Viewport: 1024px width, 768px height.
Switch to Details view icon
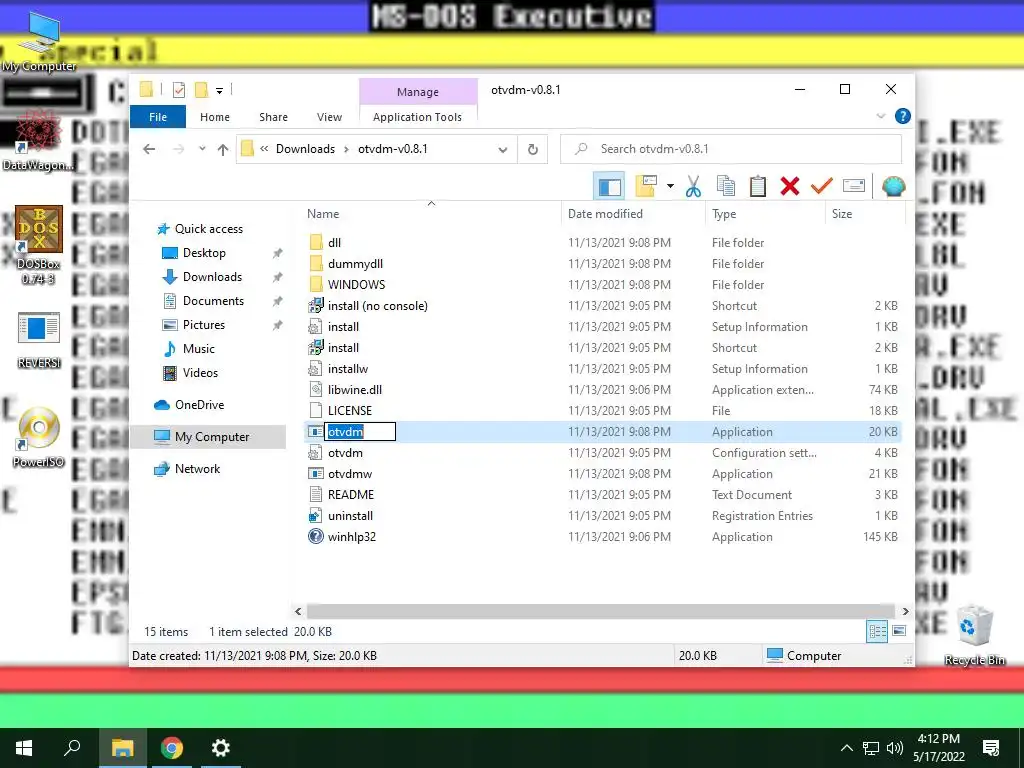coord(877,631)
